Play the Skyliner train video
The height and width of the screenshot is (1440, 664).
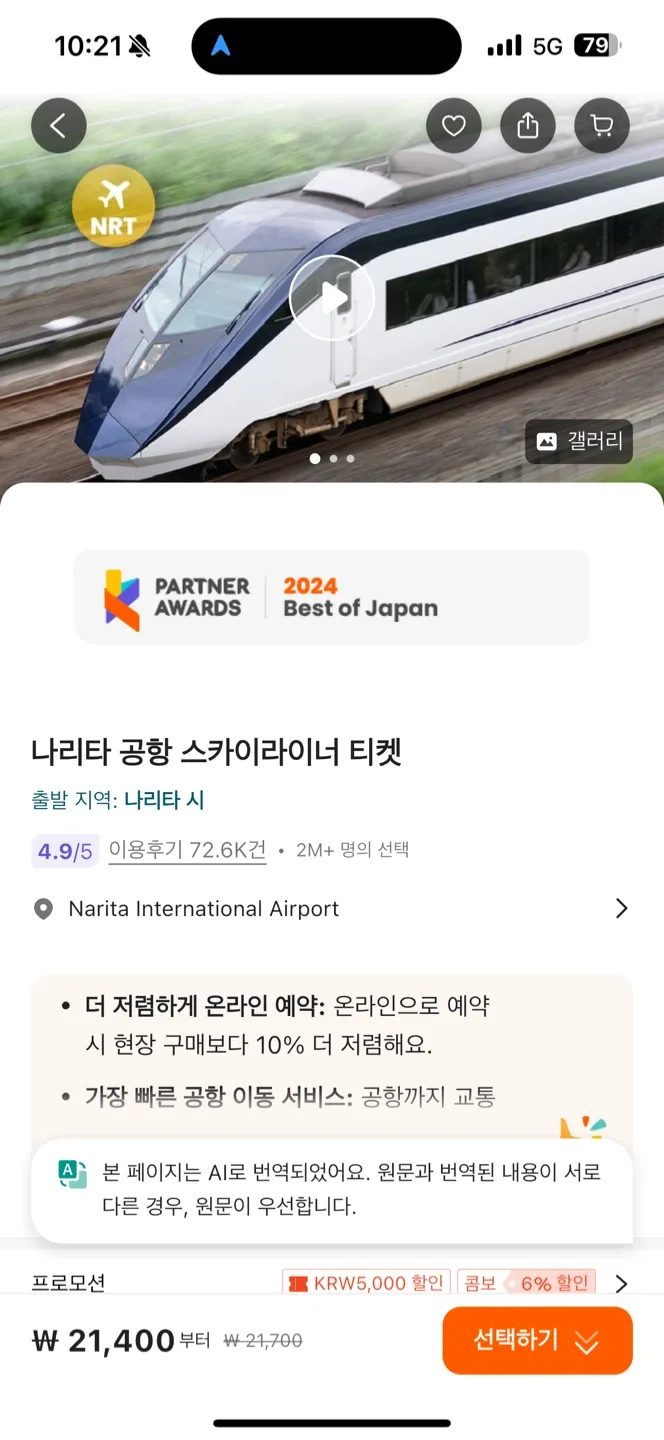pyautogui.click(x=331, y=297)
